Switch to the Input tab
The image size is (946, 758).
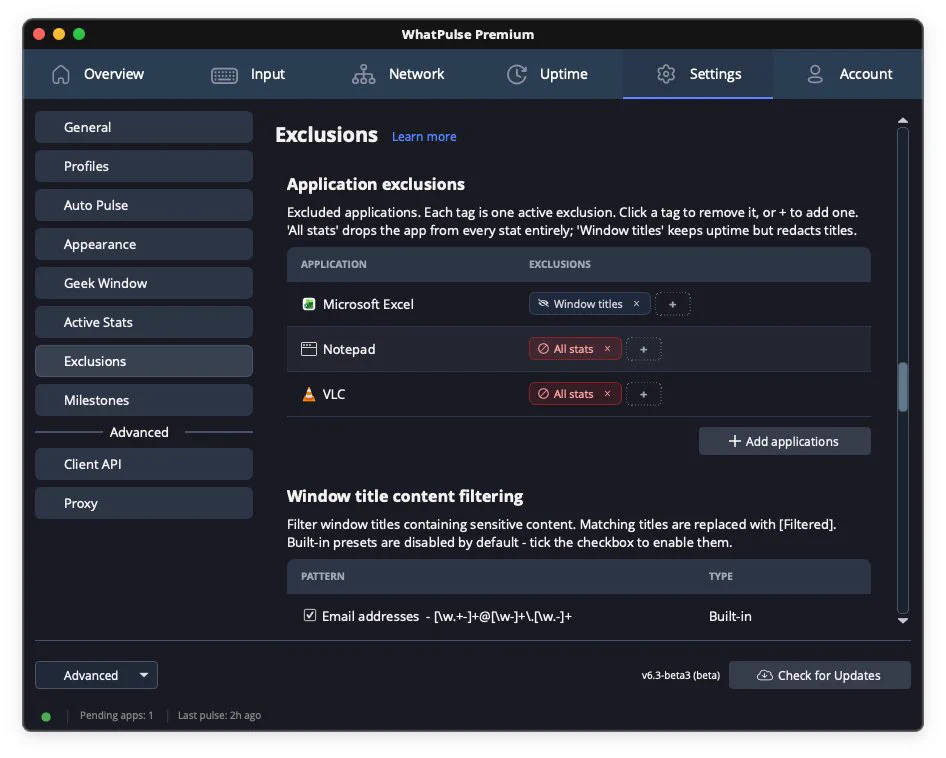[248, 74]
